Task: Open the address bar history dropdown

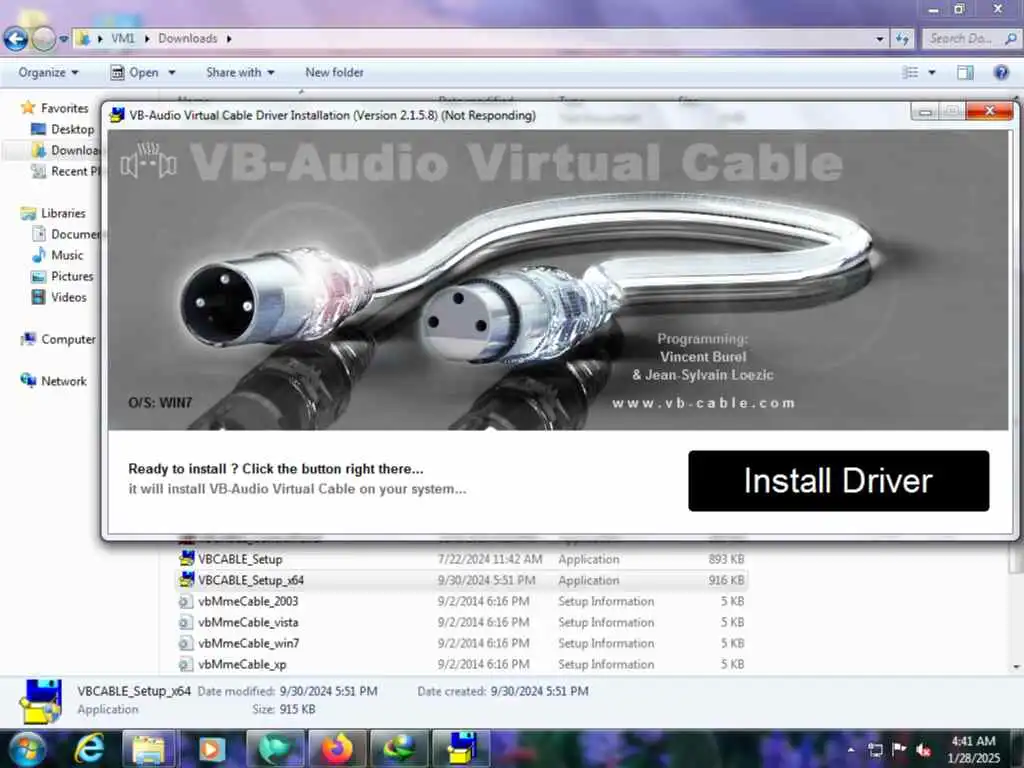Action: click(880, 39)
